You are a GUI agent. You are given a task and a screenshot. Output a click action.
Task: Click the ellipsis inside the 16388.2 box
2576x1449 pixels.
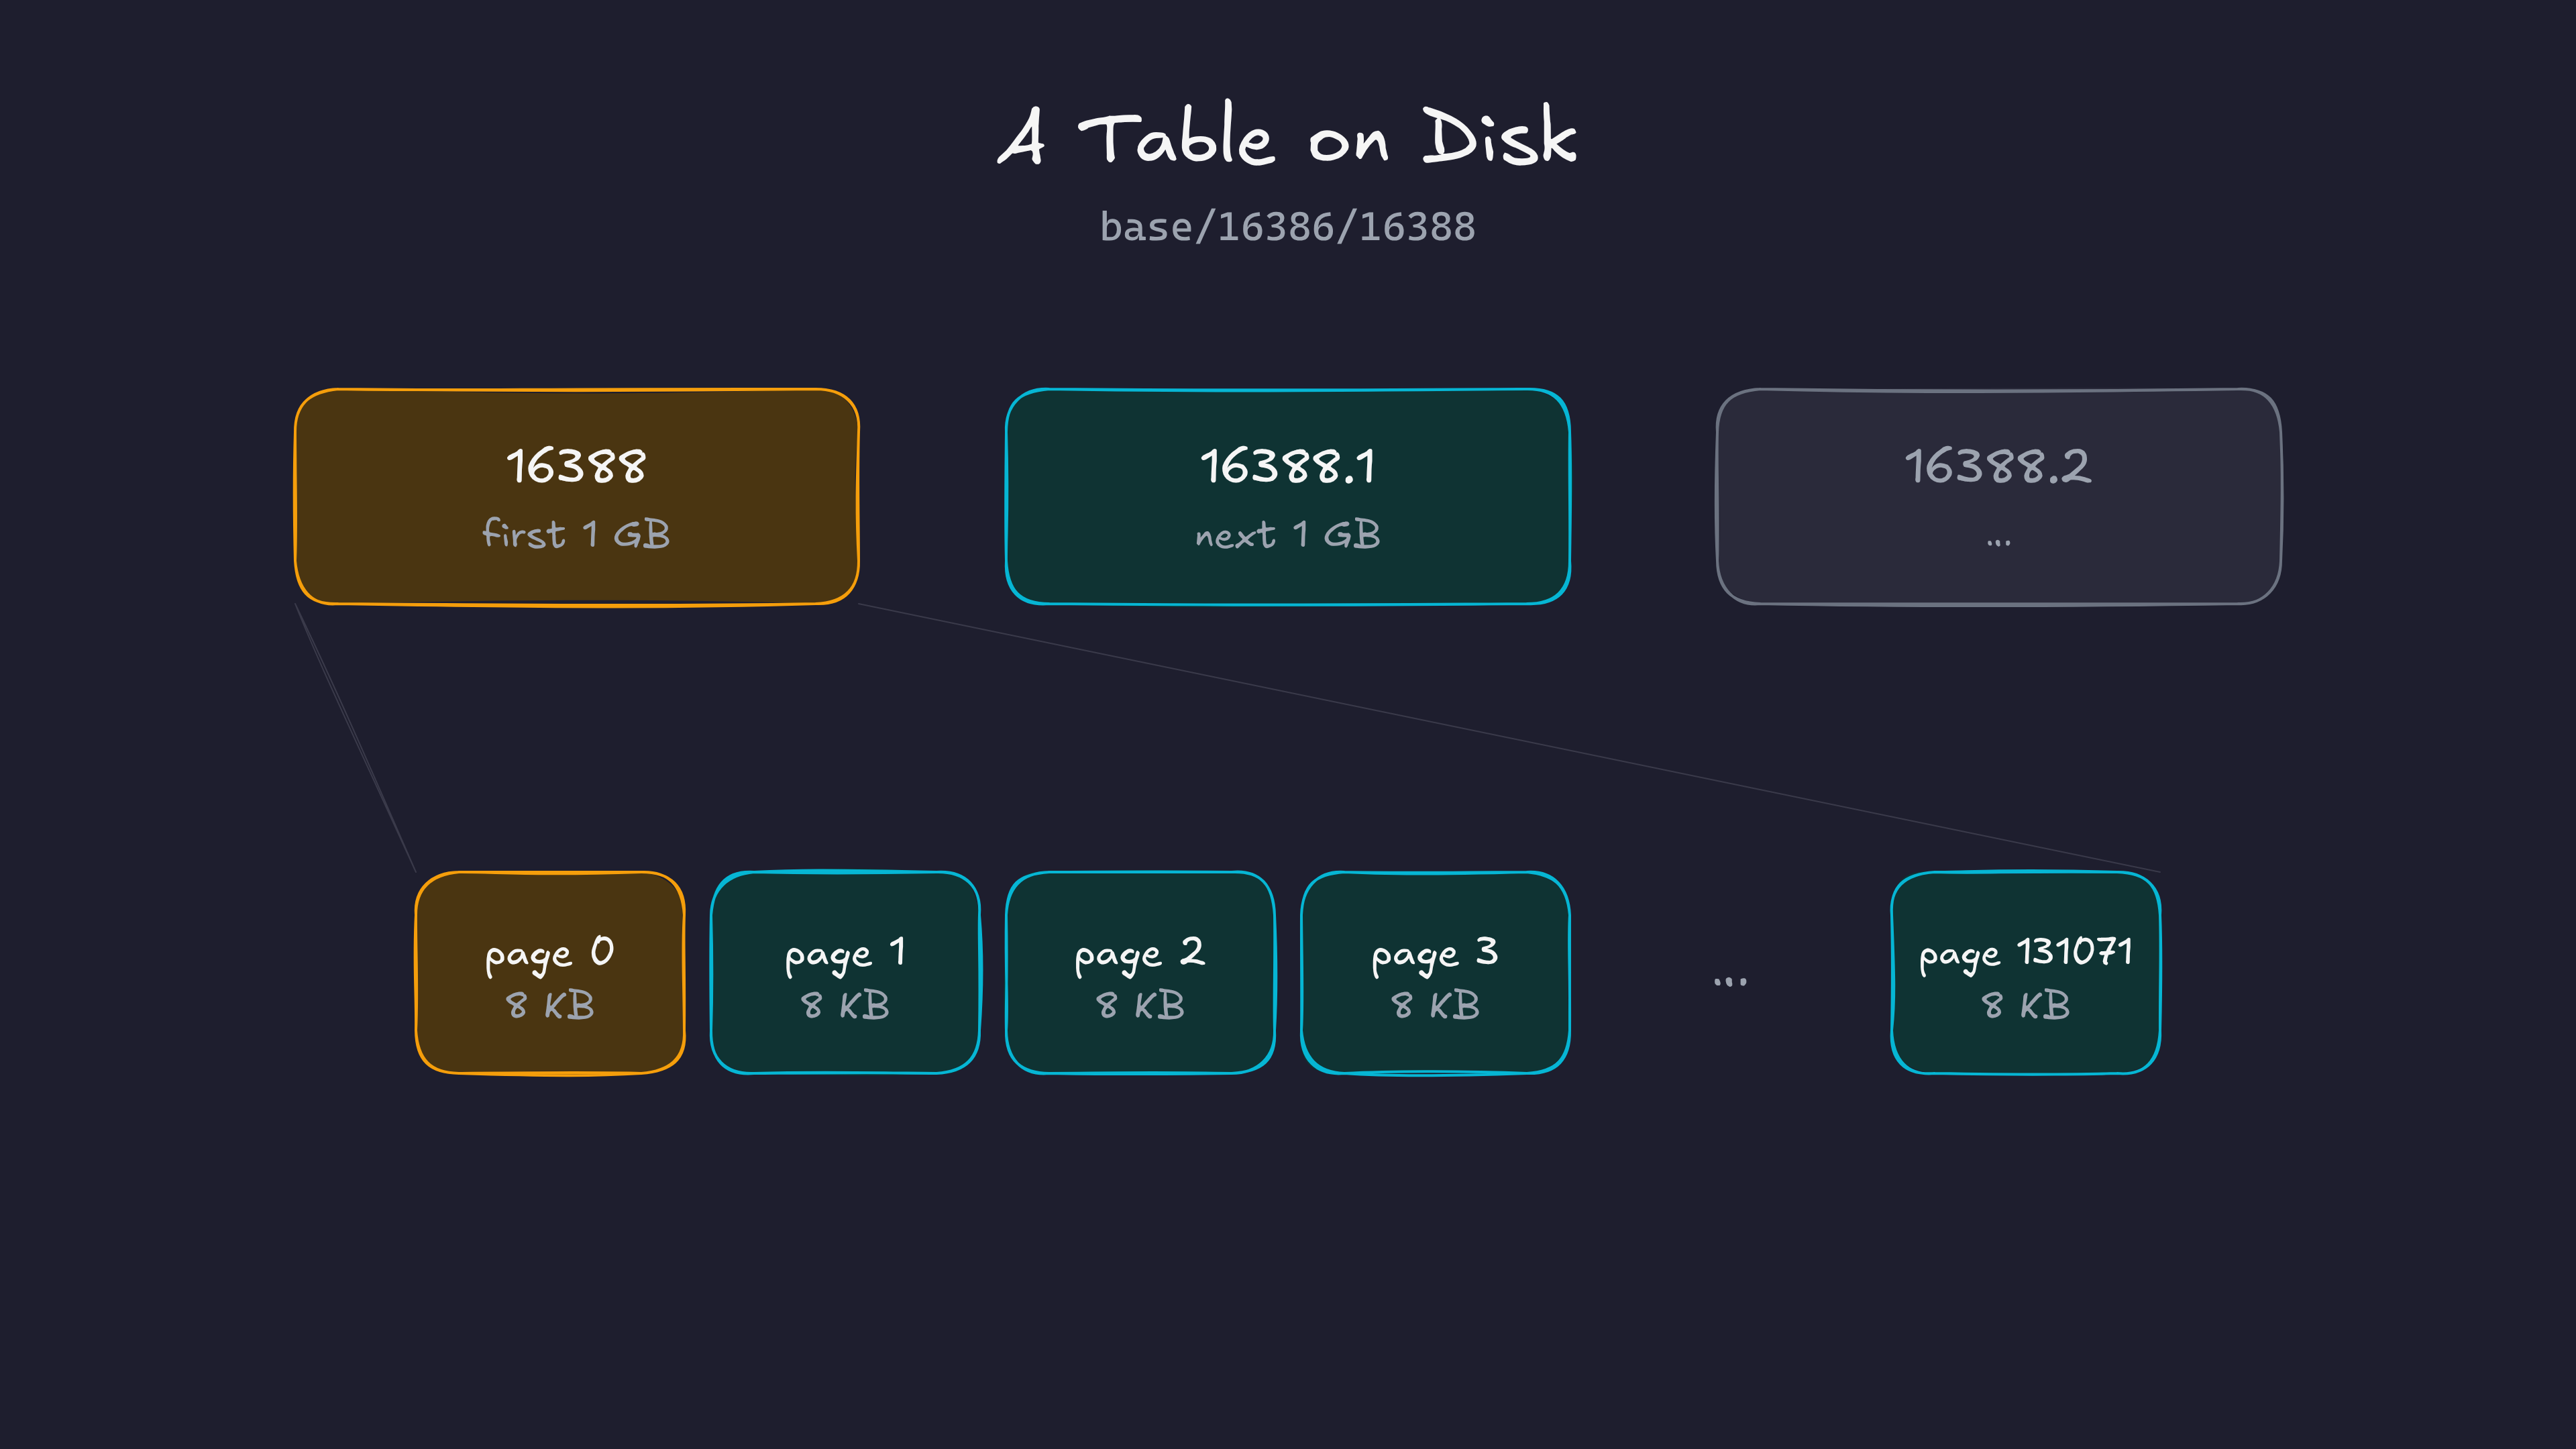click(1999, 543)
